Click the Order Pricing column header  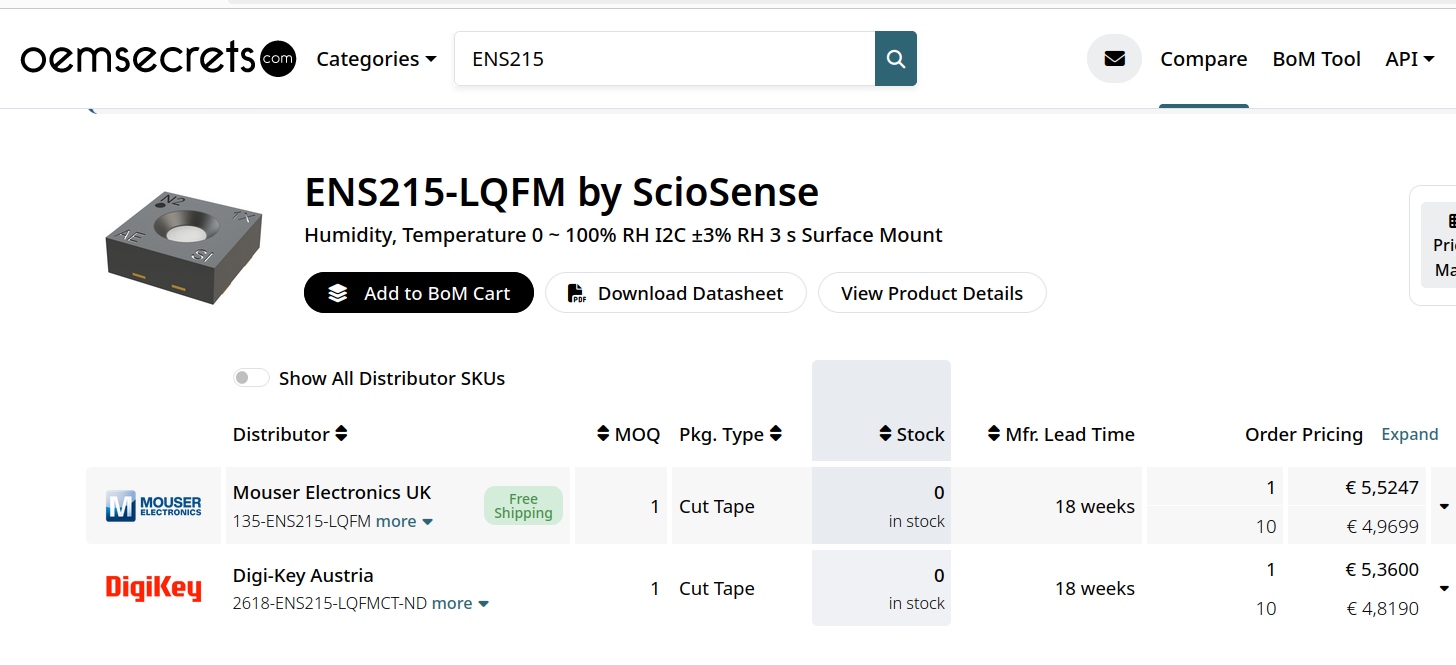1304,434
